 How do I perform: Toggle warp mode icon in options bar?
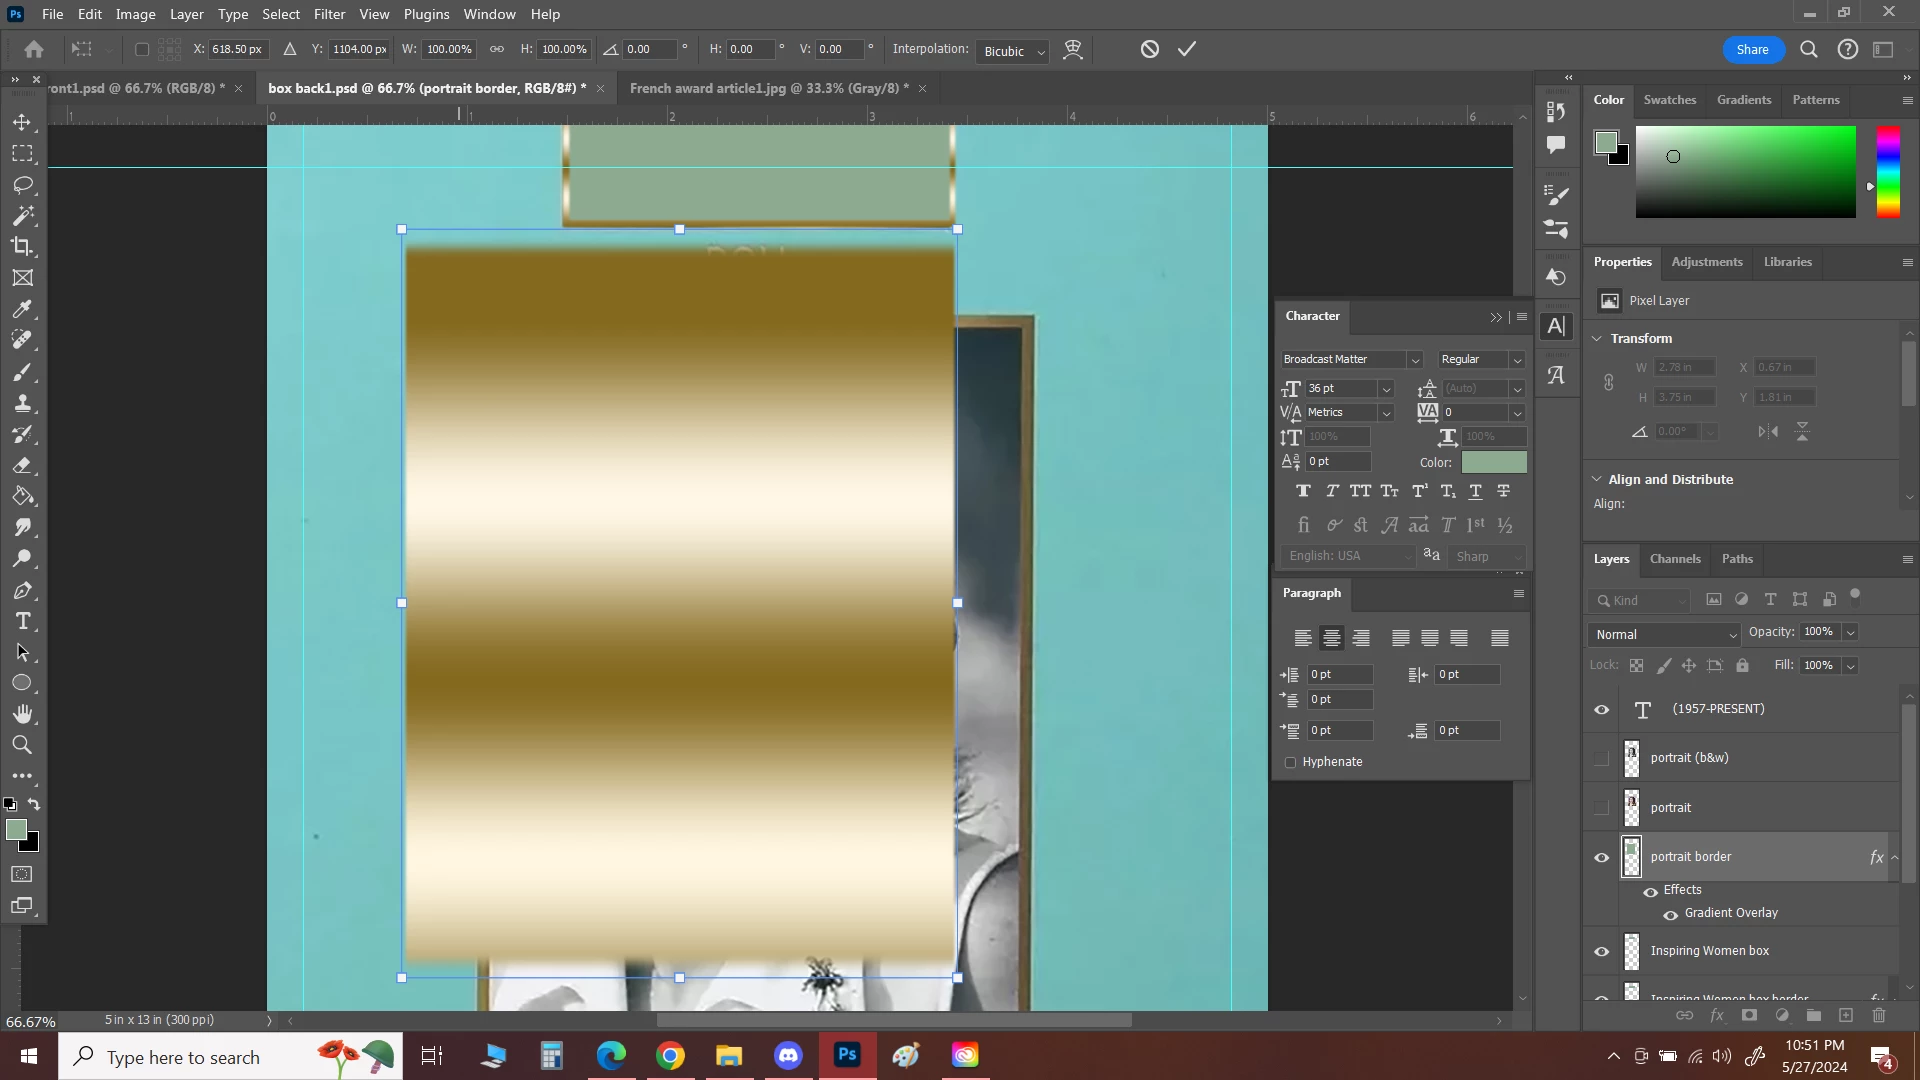point(1073,49)
